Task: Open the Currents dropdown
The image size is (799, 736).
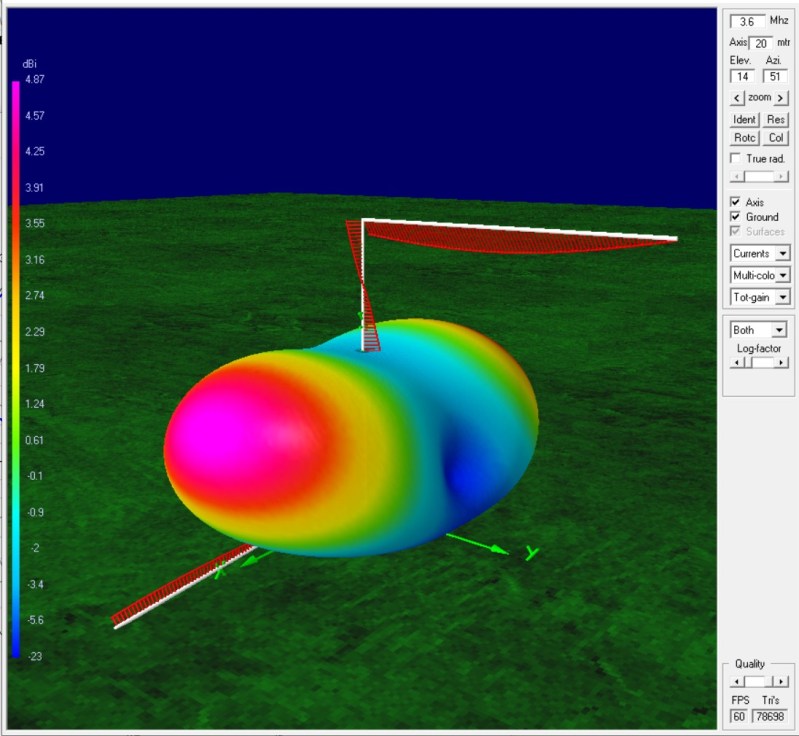Action: click(x=782, y=254)
